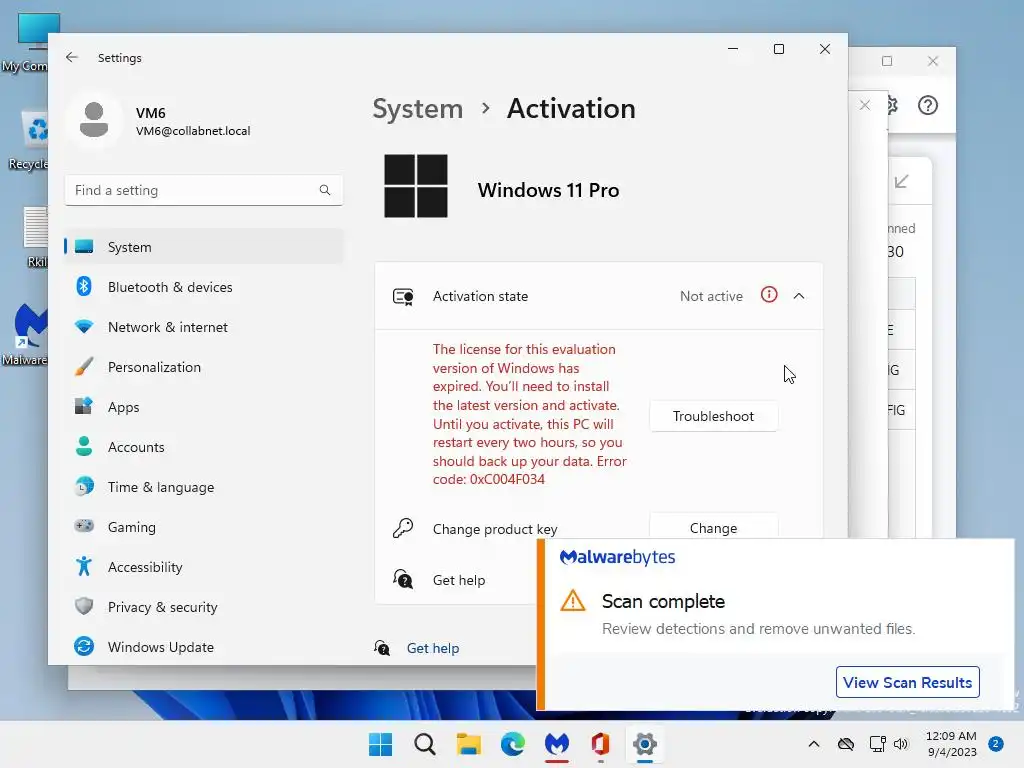Select System in the Settings sidebar
This screenshot has height=768, width=1024.
[204, 247]
